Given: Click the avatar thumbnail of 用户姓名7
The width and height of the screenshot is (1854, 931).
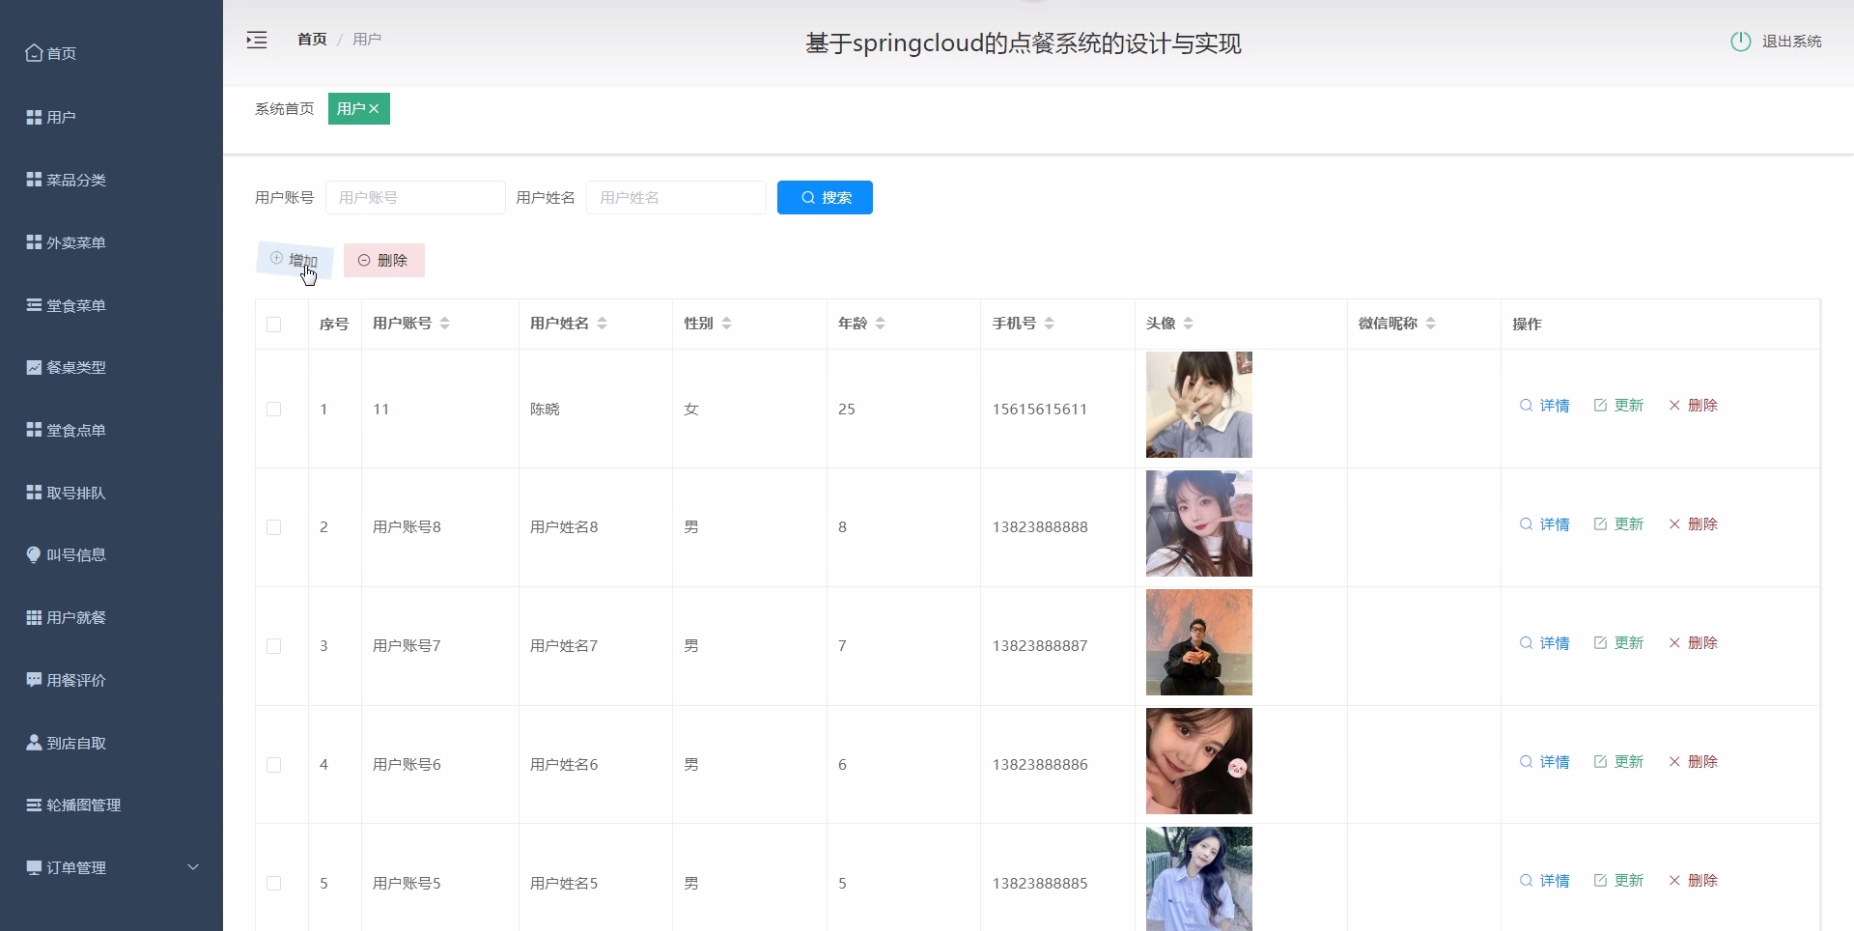Looking at the screenshot, I should pos(1199,643).
